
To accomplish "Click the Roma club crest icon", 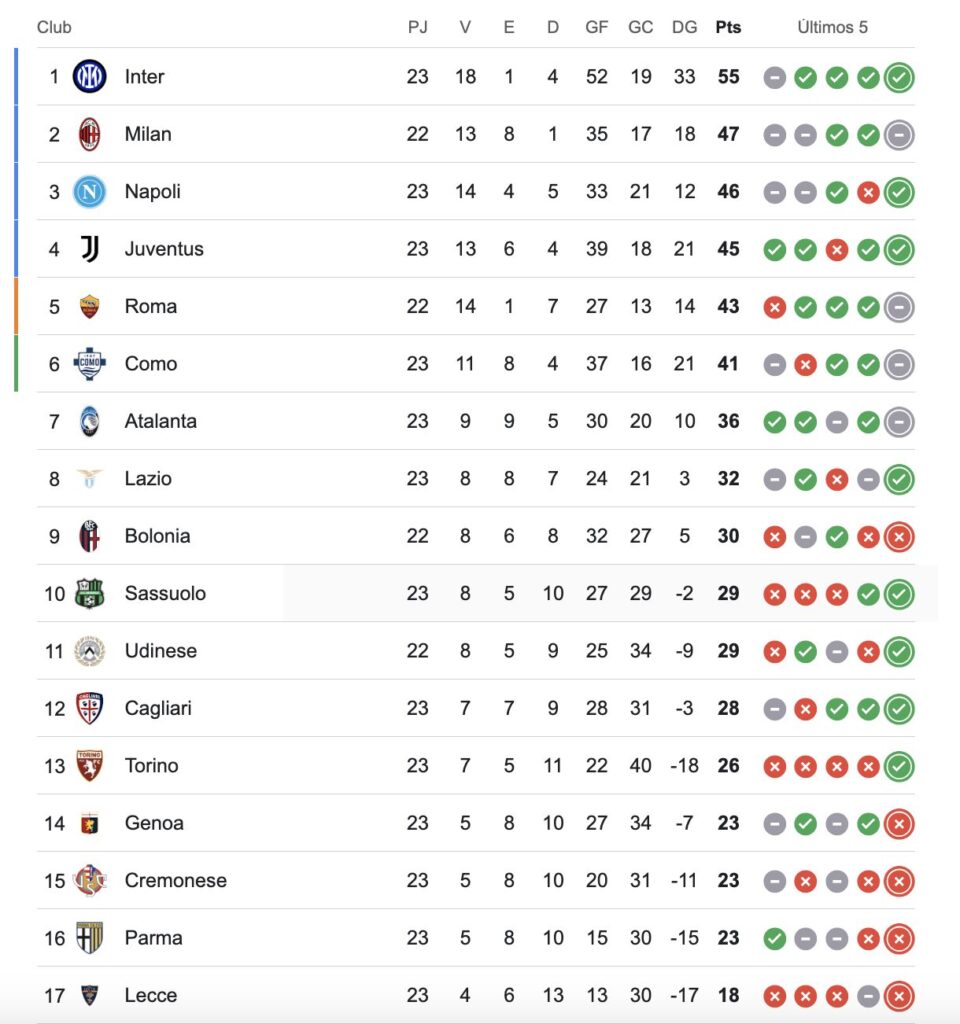I will (x=90, y=307).
